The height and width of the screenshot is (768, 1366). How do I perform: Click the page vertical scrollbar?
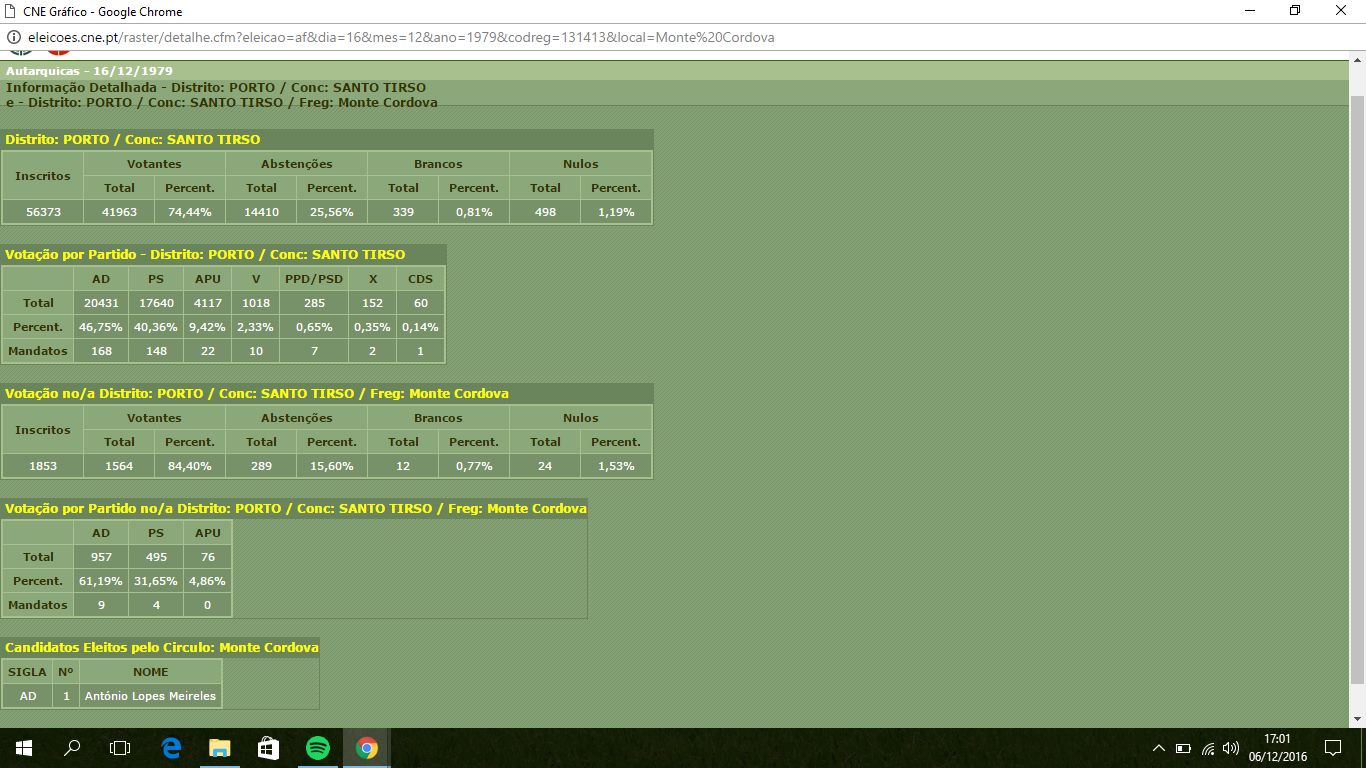(1357, 390)
